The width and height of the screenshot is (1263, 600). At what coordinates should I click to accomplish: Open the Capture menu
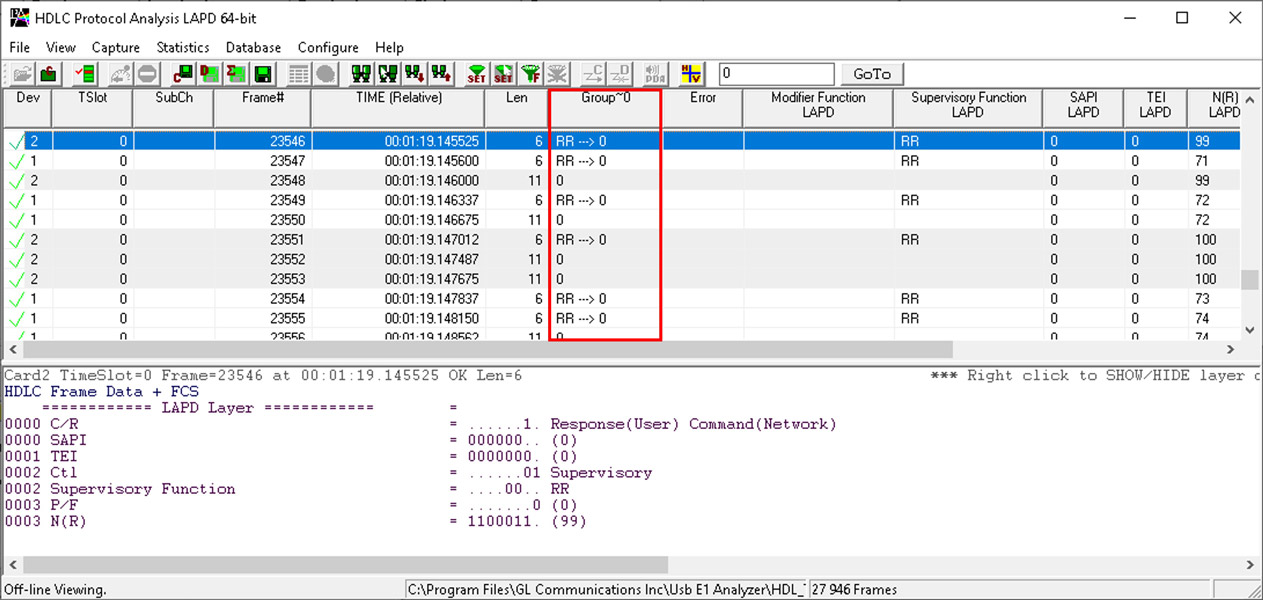point(116,47)
